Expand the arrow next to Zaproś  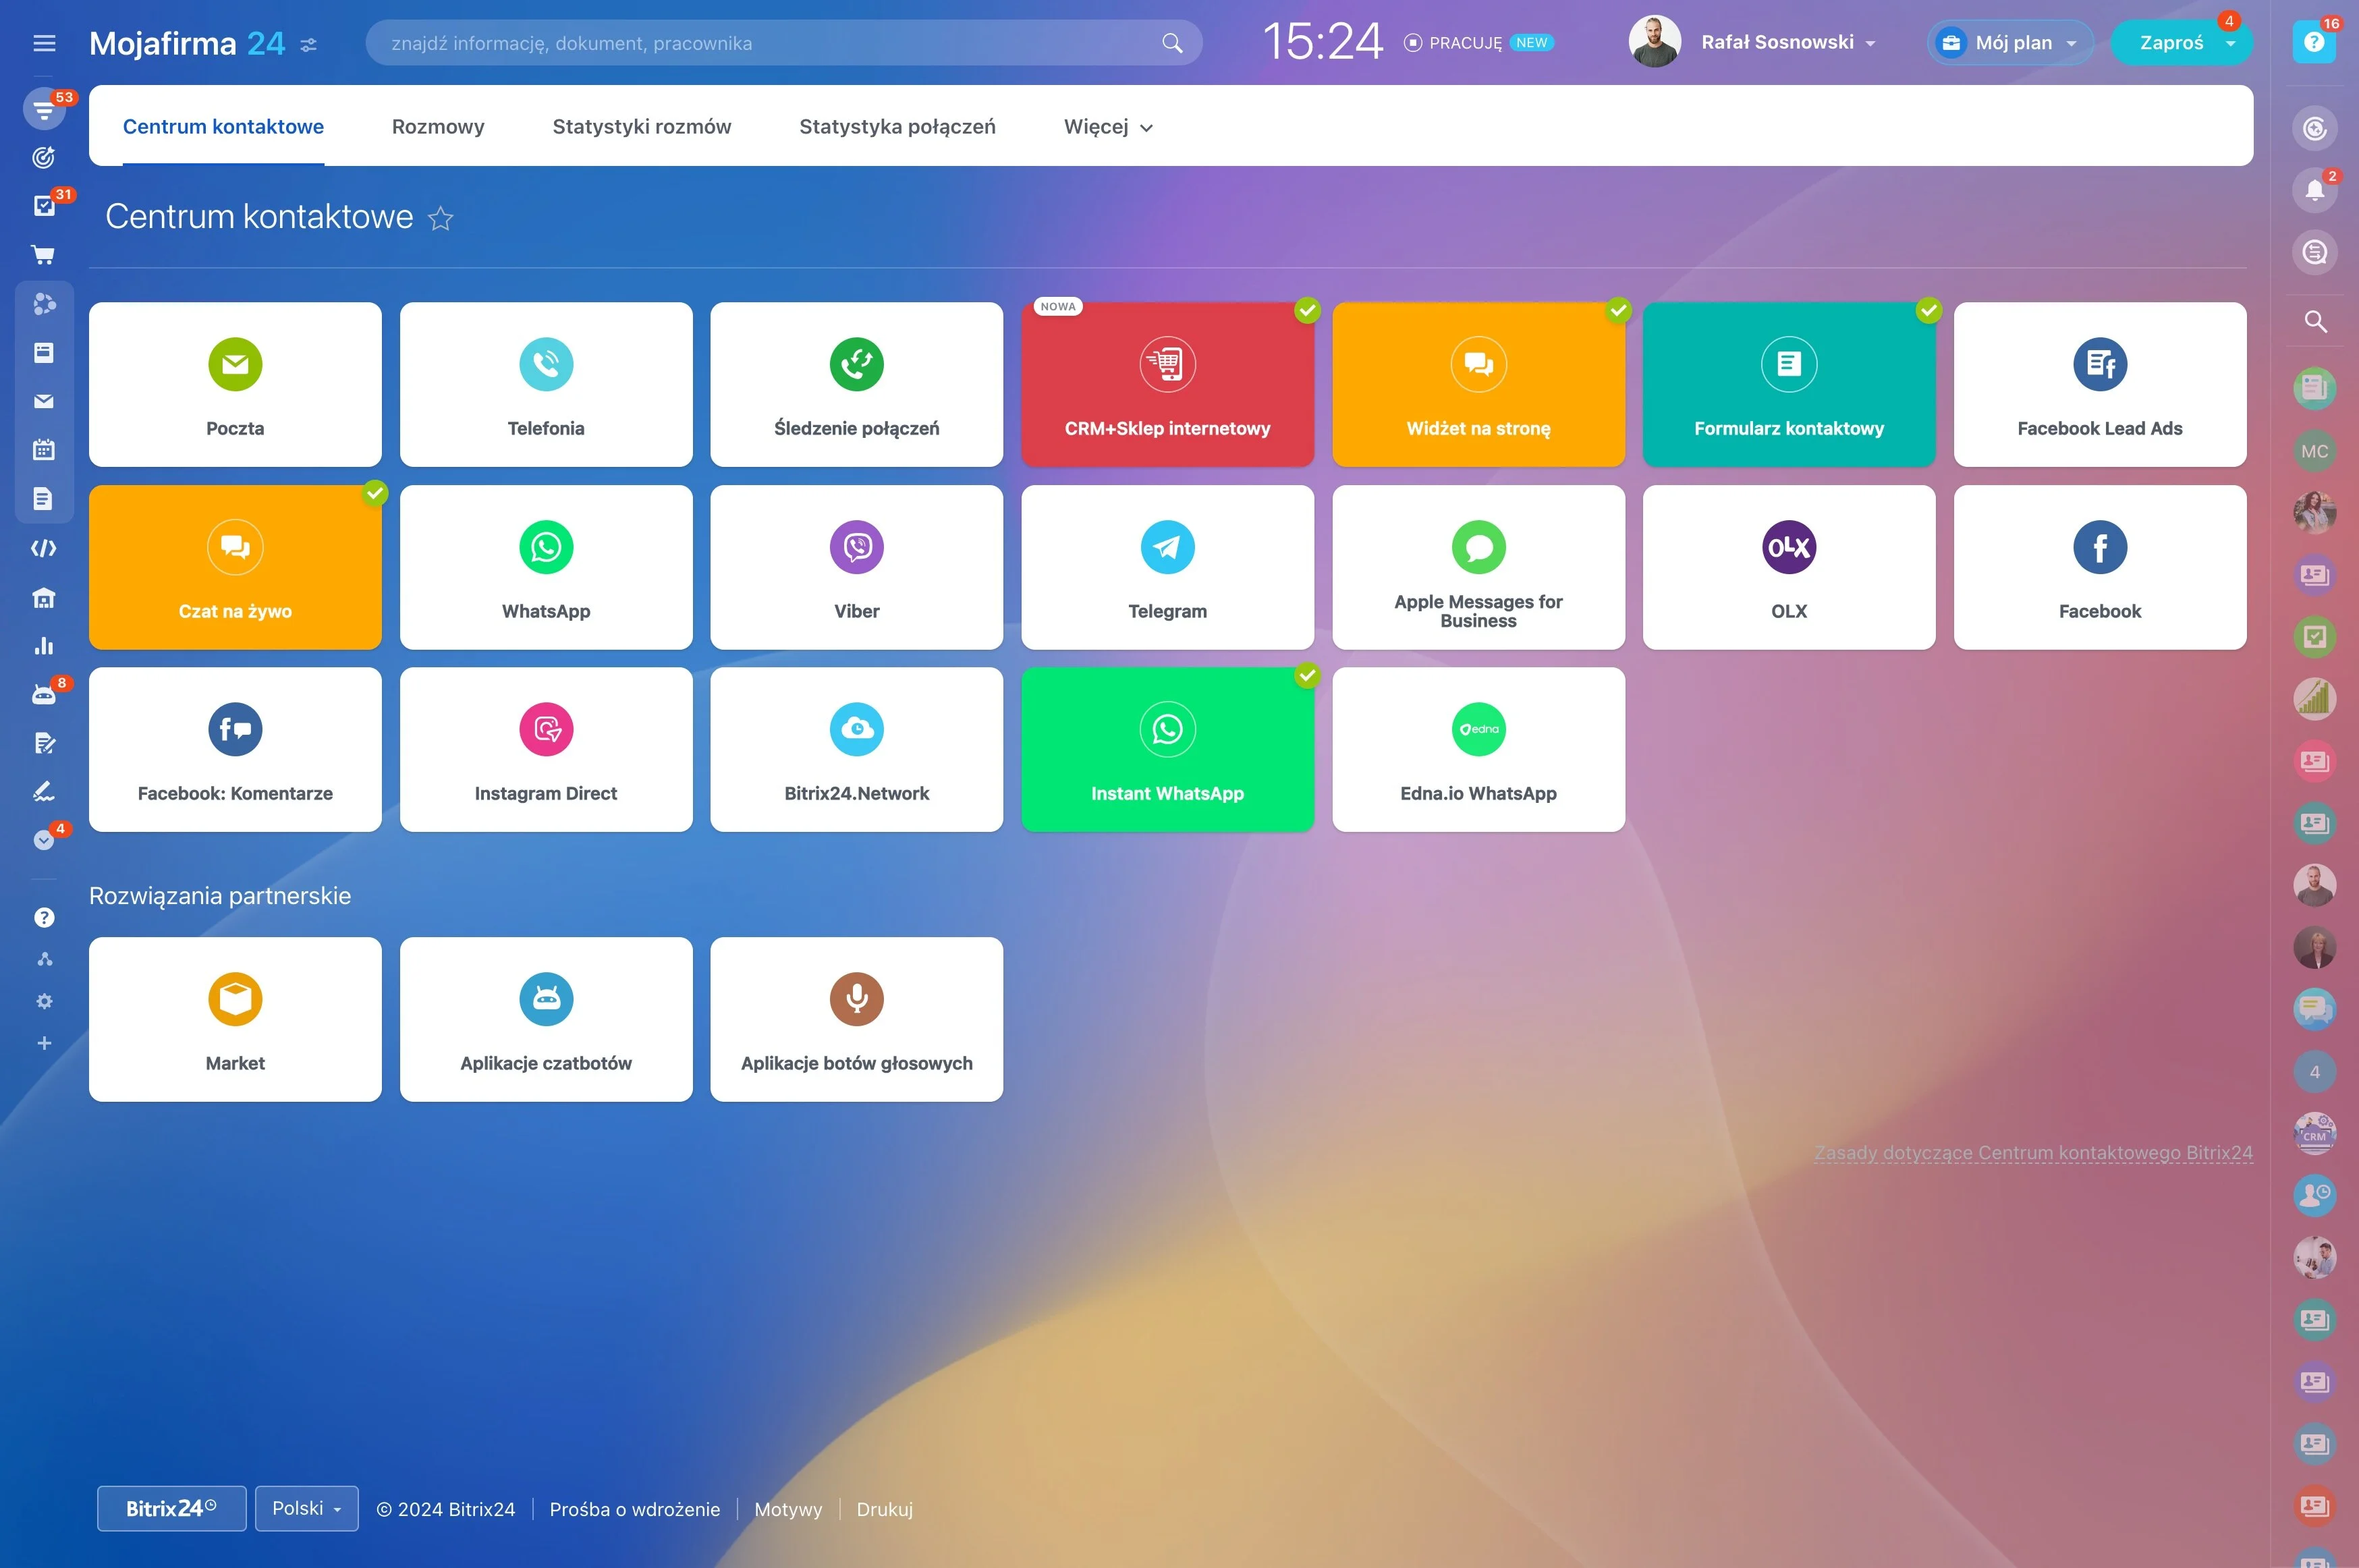click(x=2230, y=43)
